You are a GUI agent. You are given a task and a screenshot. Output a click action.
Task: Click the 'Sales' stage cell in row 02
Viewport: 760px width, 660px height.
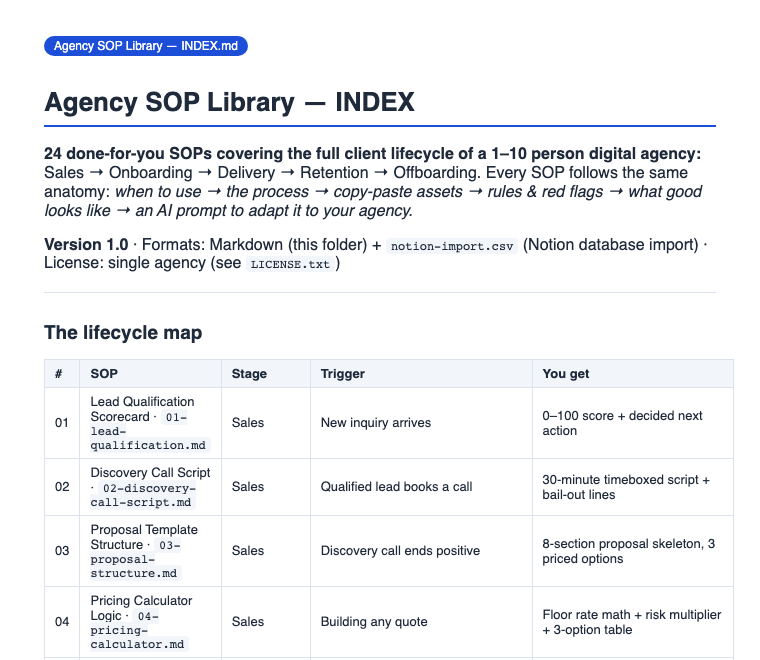tap(266, 487)
